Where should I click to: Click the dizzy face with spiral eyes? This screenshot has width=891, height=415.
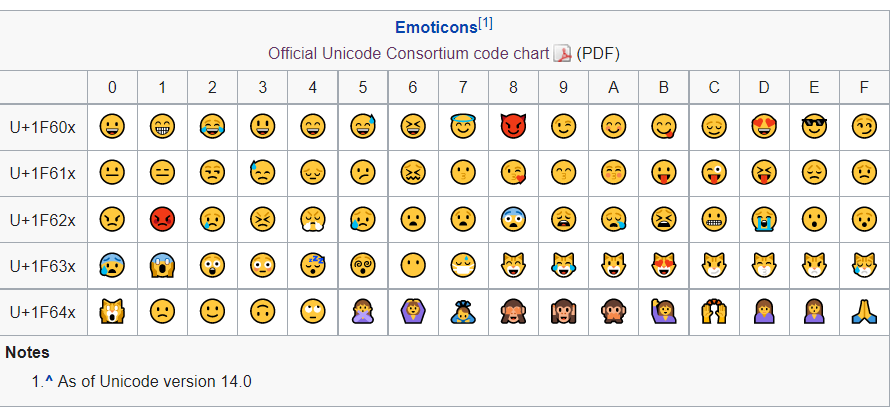pyautogui.click(x=363, y=265)
